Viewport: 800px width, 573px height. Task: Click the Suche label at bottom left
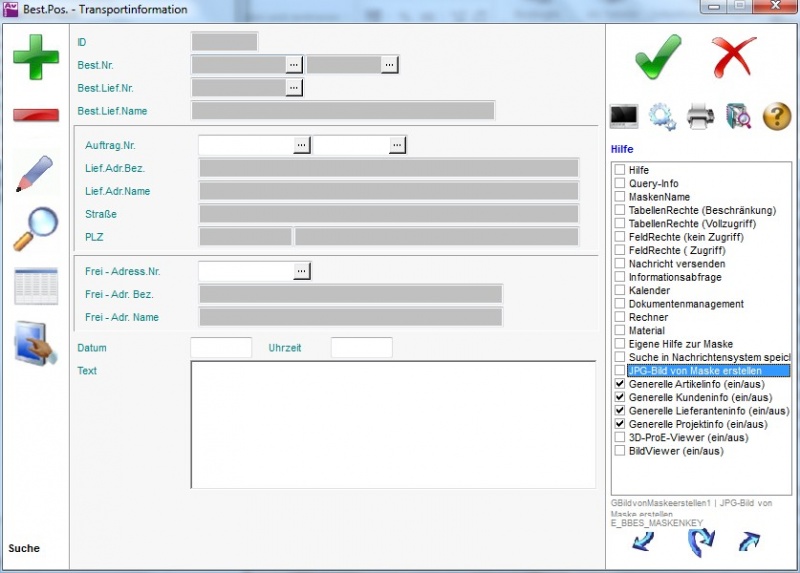click(x=24, y=548)
